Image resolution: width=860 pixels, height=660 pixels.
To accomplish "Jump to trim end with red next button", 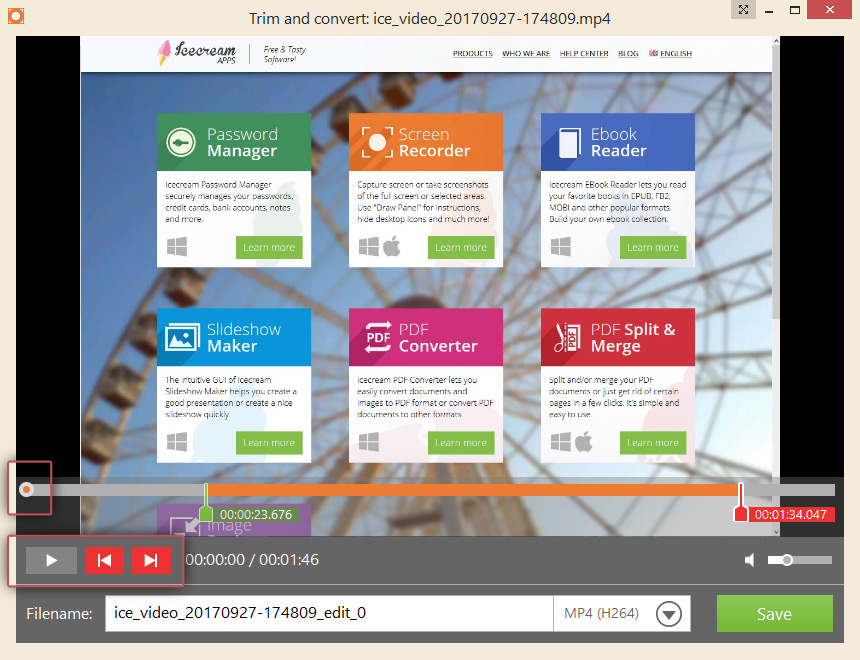I will 151,560.
